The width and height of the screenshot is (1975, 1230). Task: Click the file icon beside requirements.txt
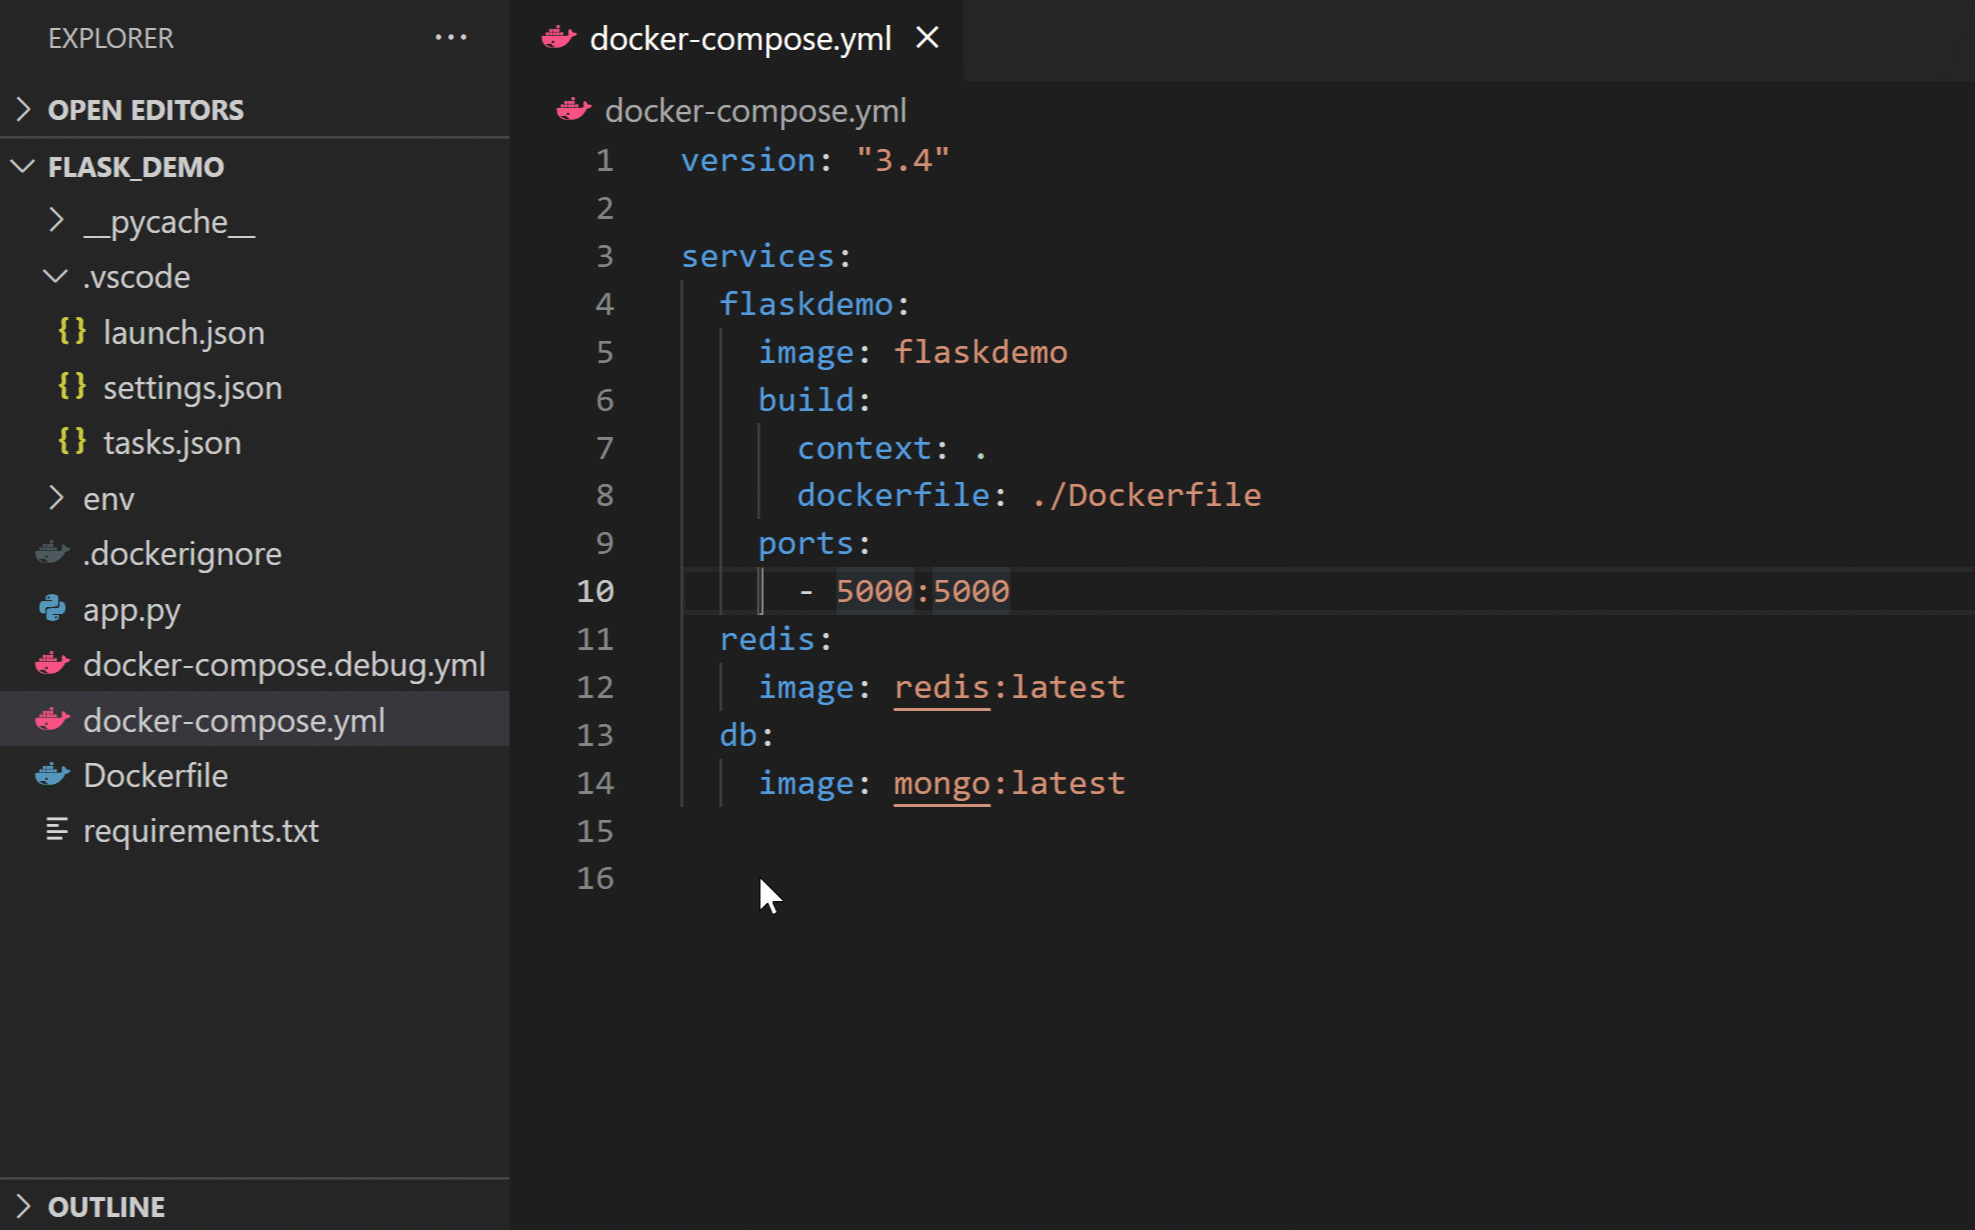(x=55, y=830)
